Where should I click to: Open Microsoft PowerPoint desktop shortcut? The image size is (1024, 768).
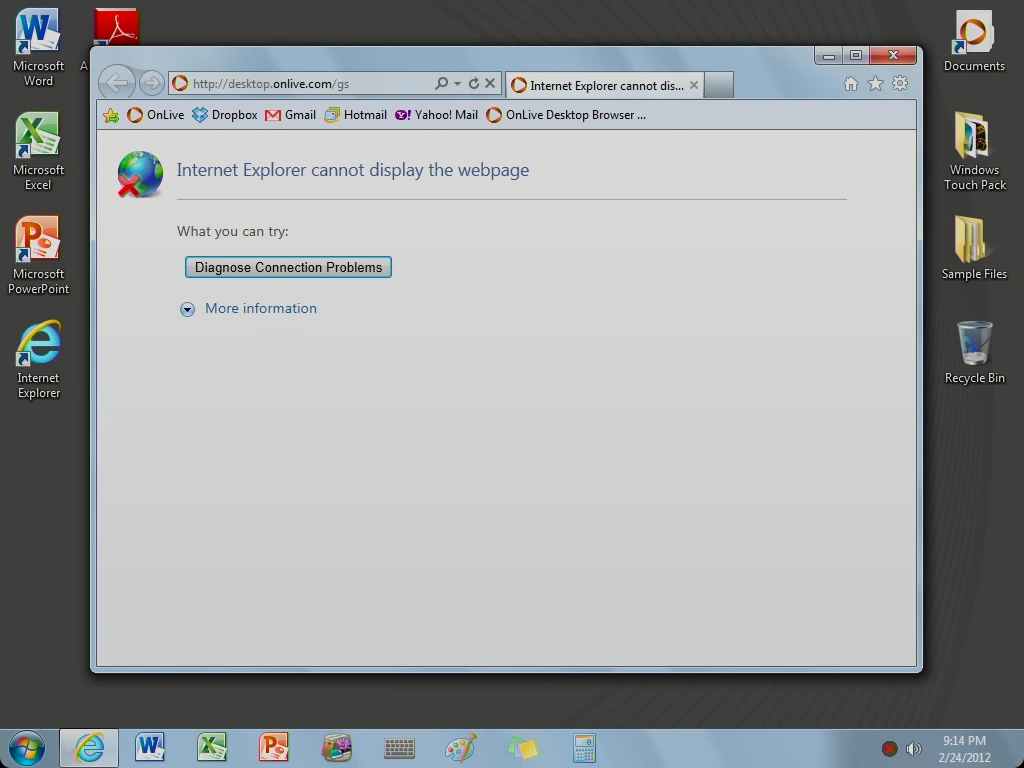[x=38, y=255]
